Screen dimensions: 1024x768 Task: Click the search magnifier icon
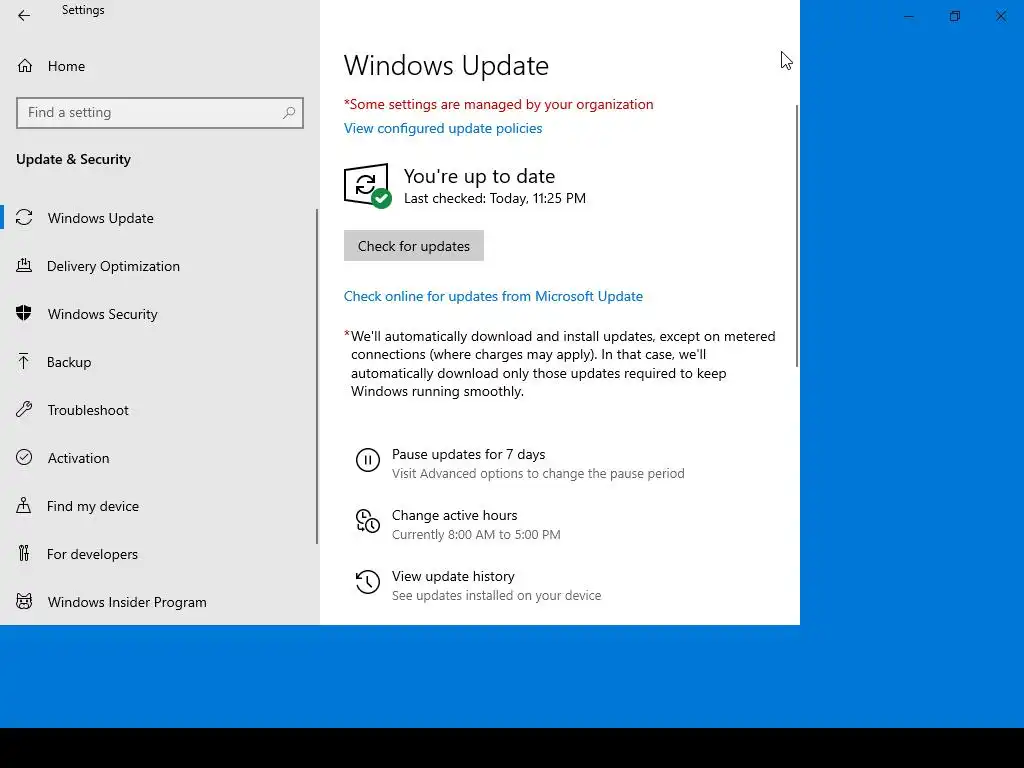[x=289, y=112]
